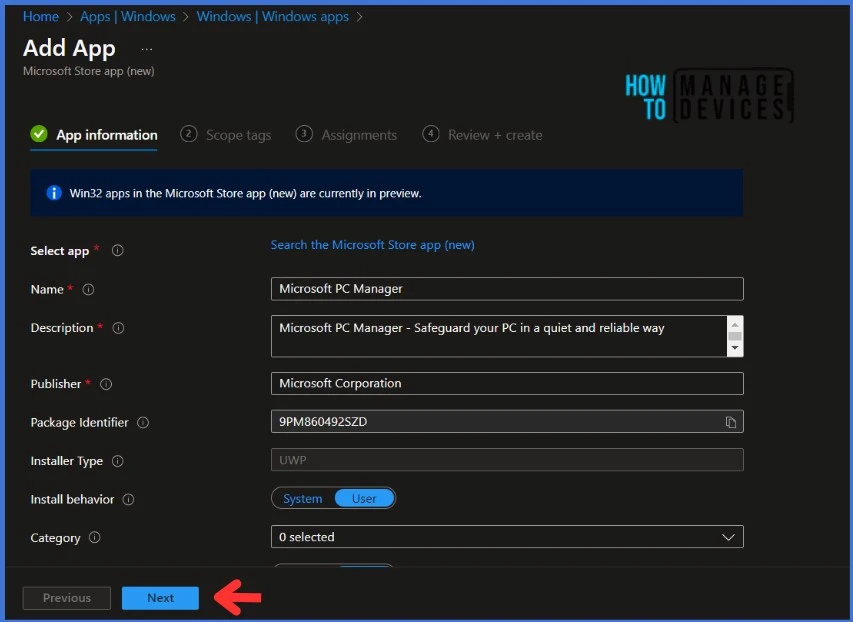Click the Microsoft Store app (new) subtitle

tap(89, 71)
